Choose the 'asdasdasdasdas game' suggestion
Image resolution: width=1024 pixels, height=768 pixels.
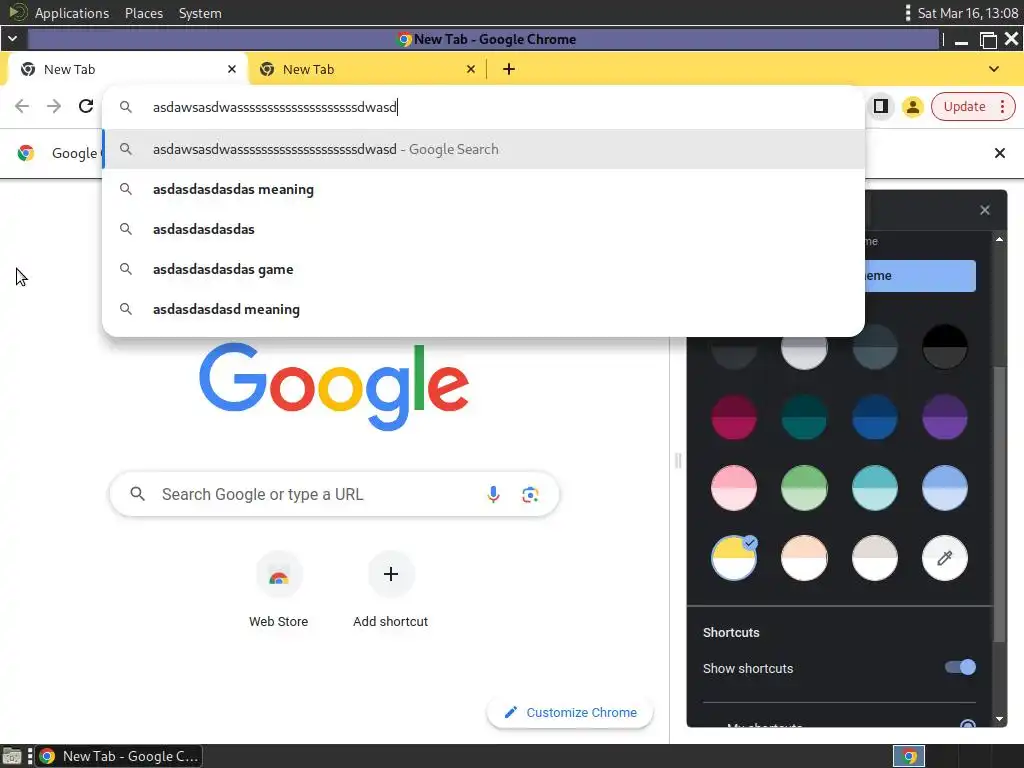[484, 269]
